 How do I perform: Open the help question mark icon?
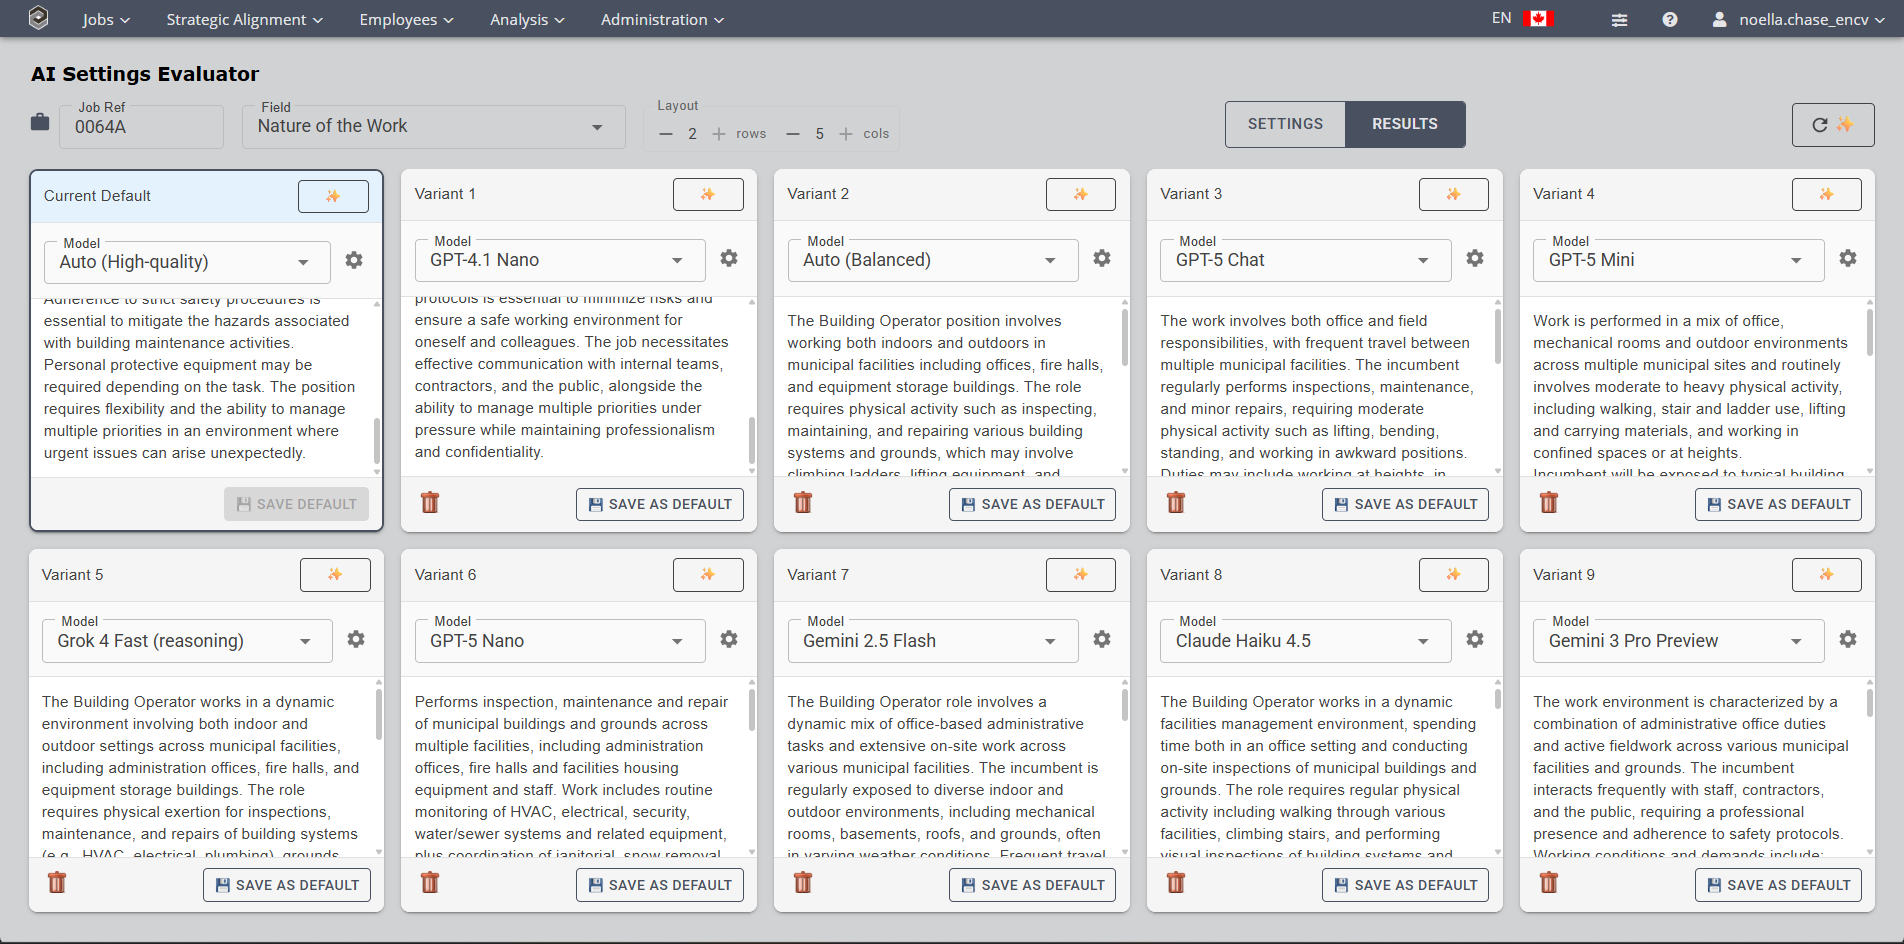pos(1669,20)
